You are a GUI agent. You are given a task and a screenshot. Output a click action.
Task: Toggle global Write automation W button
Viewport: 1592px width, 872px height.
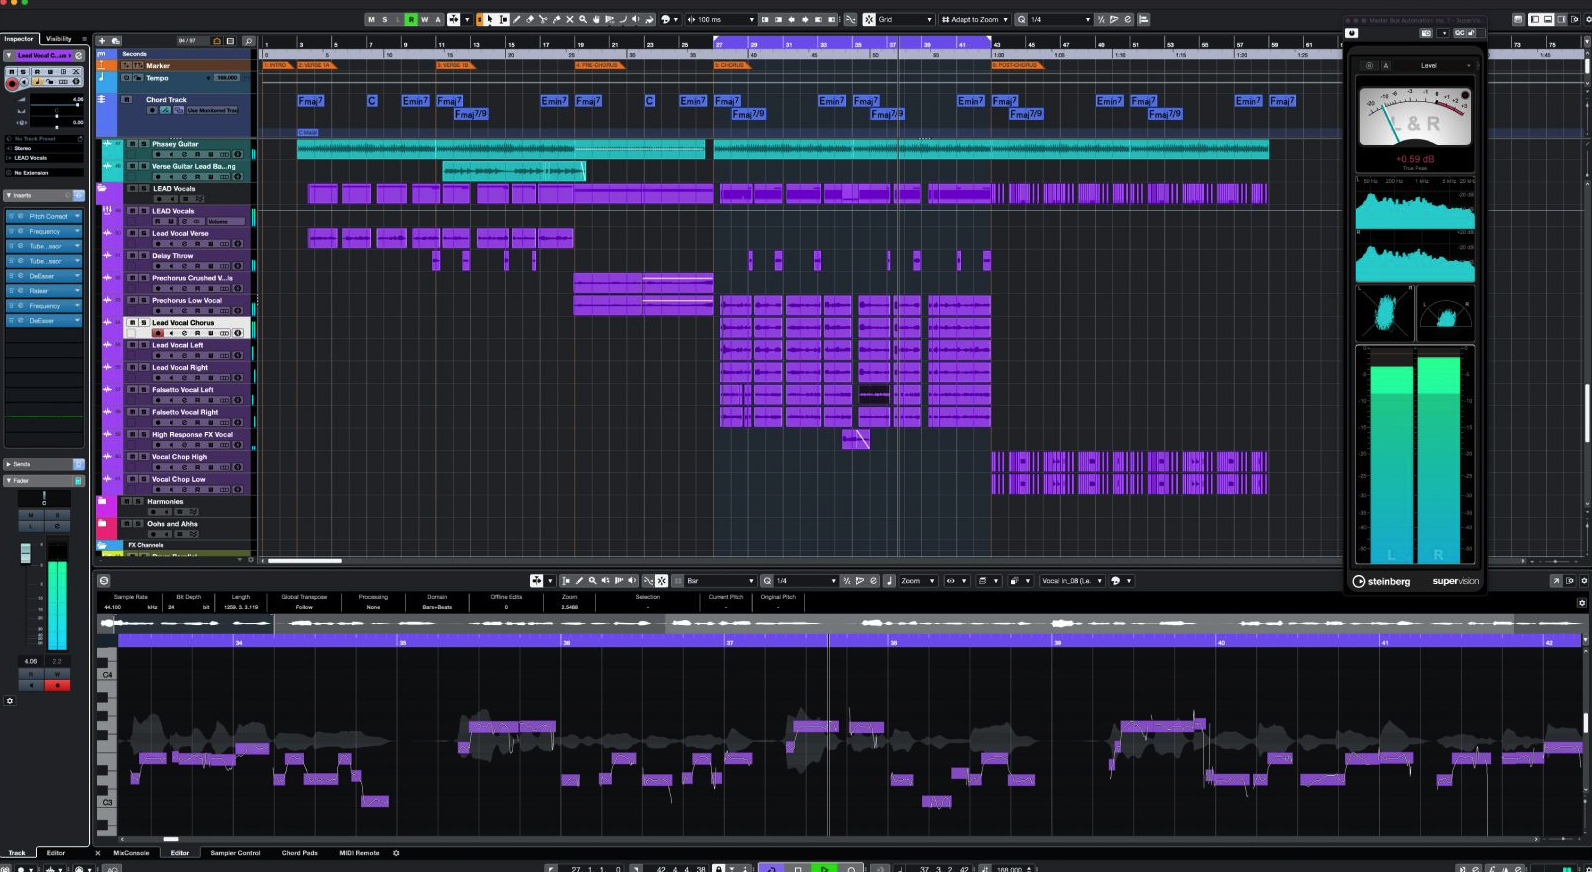click(x=424, y=19)
